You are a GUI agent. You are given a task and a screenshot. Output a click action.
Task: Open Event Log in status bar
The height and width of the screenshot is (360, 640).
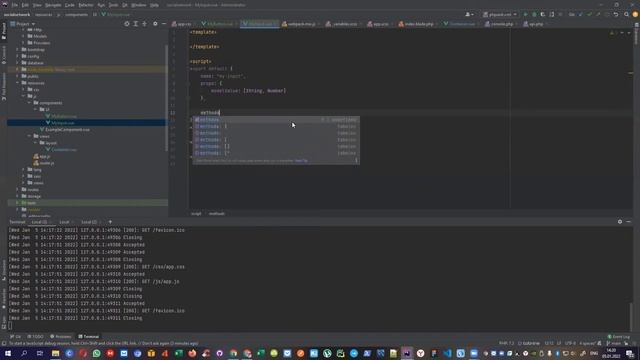[618, 337]
